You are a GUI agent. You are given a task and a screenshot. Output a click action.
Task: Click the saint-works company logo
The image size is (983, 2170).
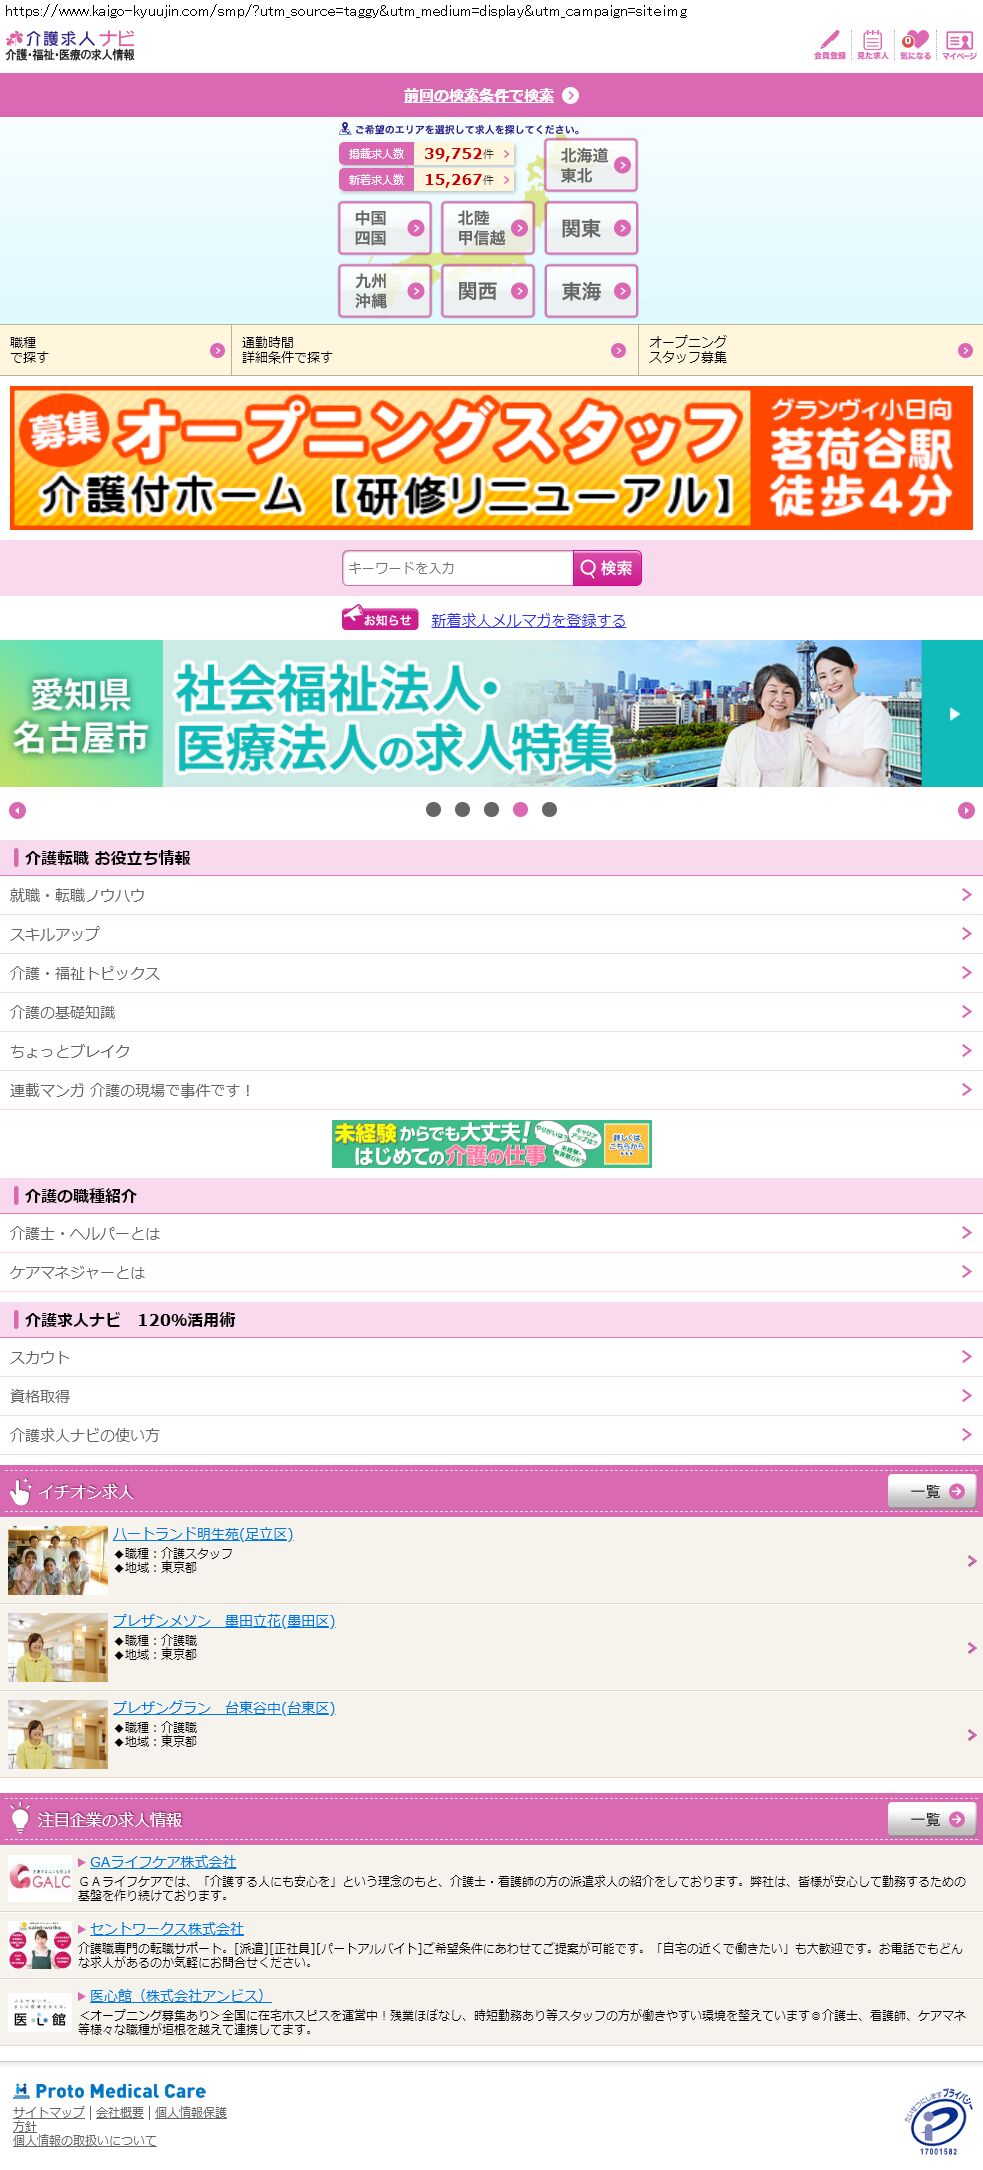pyautogui.click(x=40, y=1946)
